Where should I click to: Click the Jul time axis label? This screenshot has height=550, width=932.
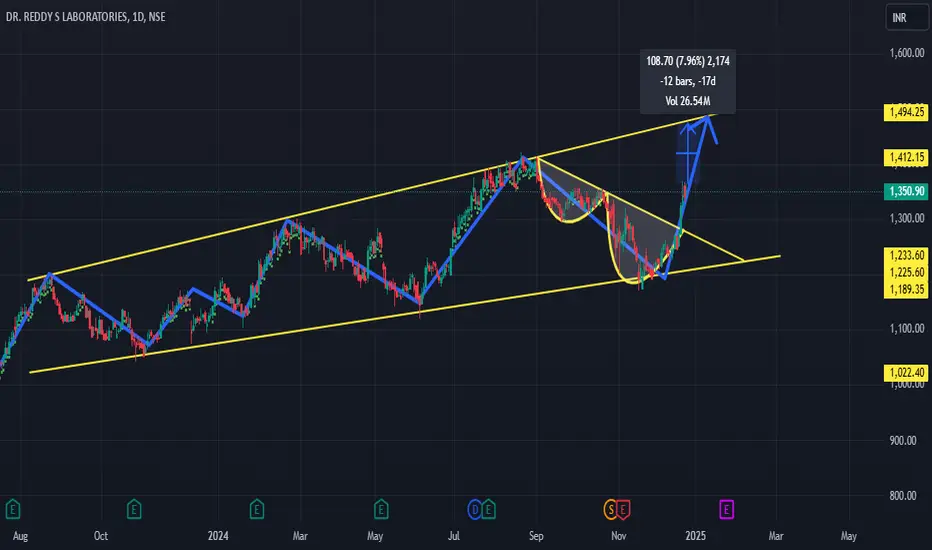pyautogui.click(x=454, y=536)
